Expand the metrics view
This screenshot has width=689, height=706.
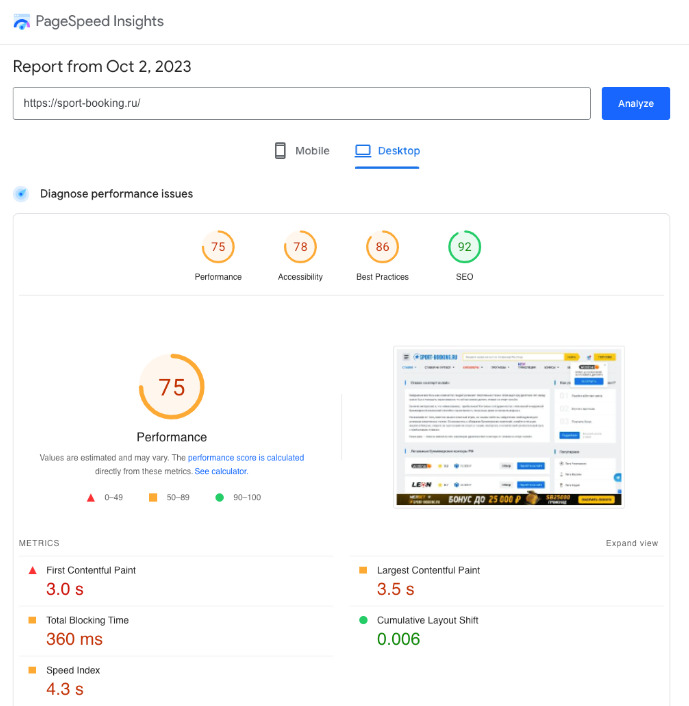(631, 544)
